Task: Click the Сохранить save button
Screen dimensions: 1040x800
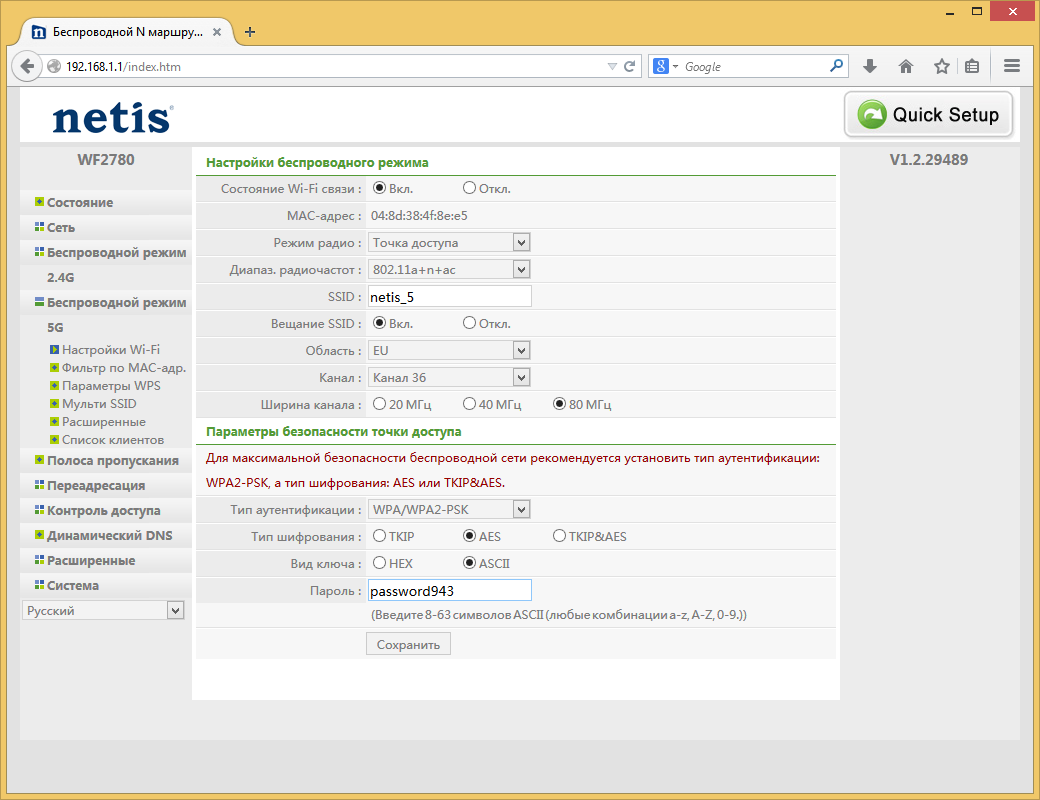Action: (x=409, y=644)
